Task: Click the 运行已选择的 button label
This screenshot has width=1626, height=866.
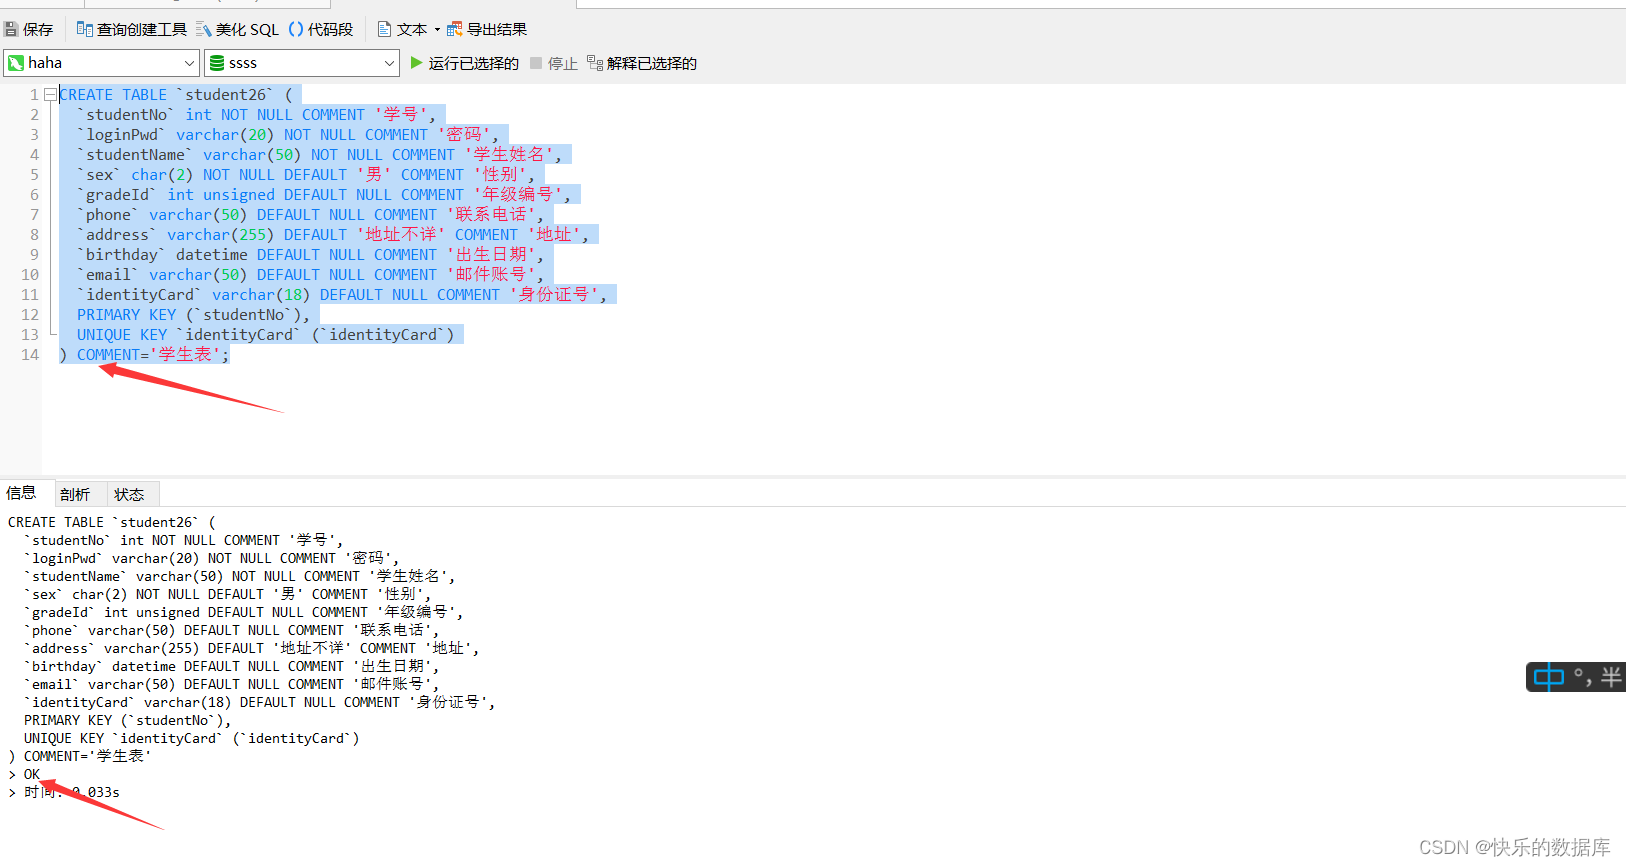Action: (x=474, y=63)
